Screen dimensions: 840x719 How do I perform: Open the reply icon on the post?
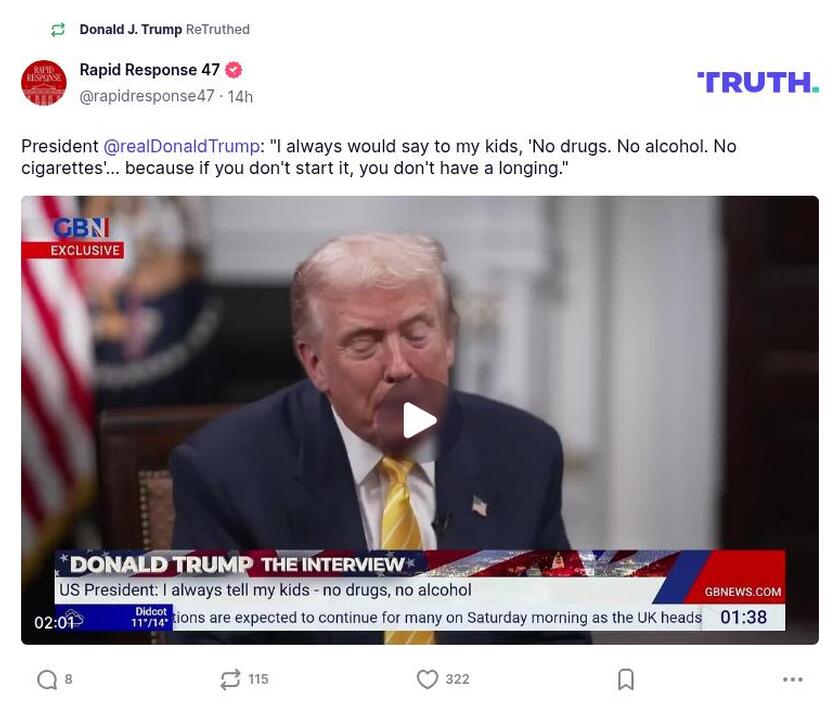[46, 678]
